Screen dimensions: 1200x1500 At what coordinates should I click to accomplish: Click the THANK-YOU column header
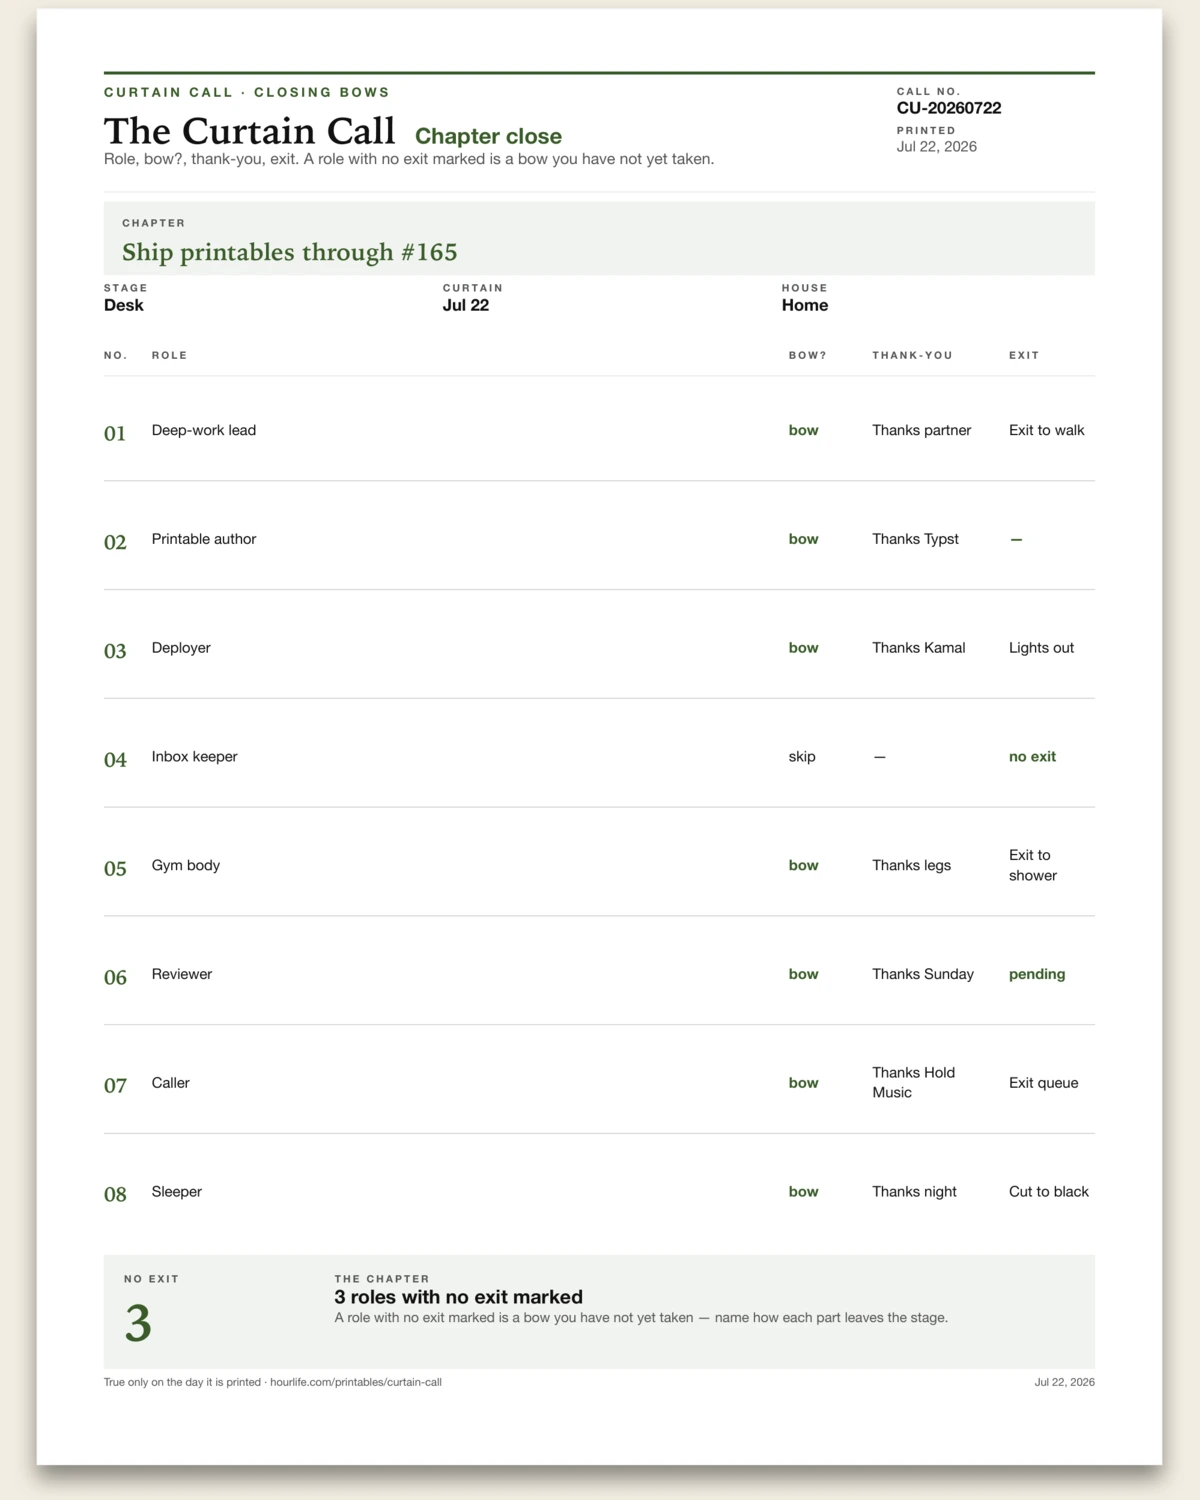(x=912, y=355)
